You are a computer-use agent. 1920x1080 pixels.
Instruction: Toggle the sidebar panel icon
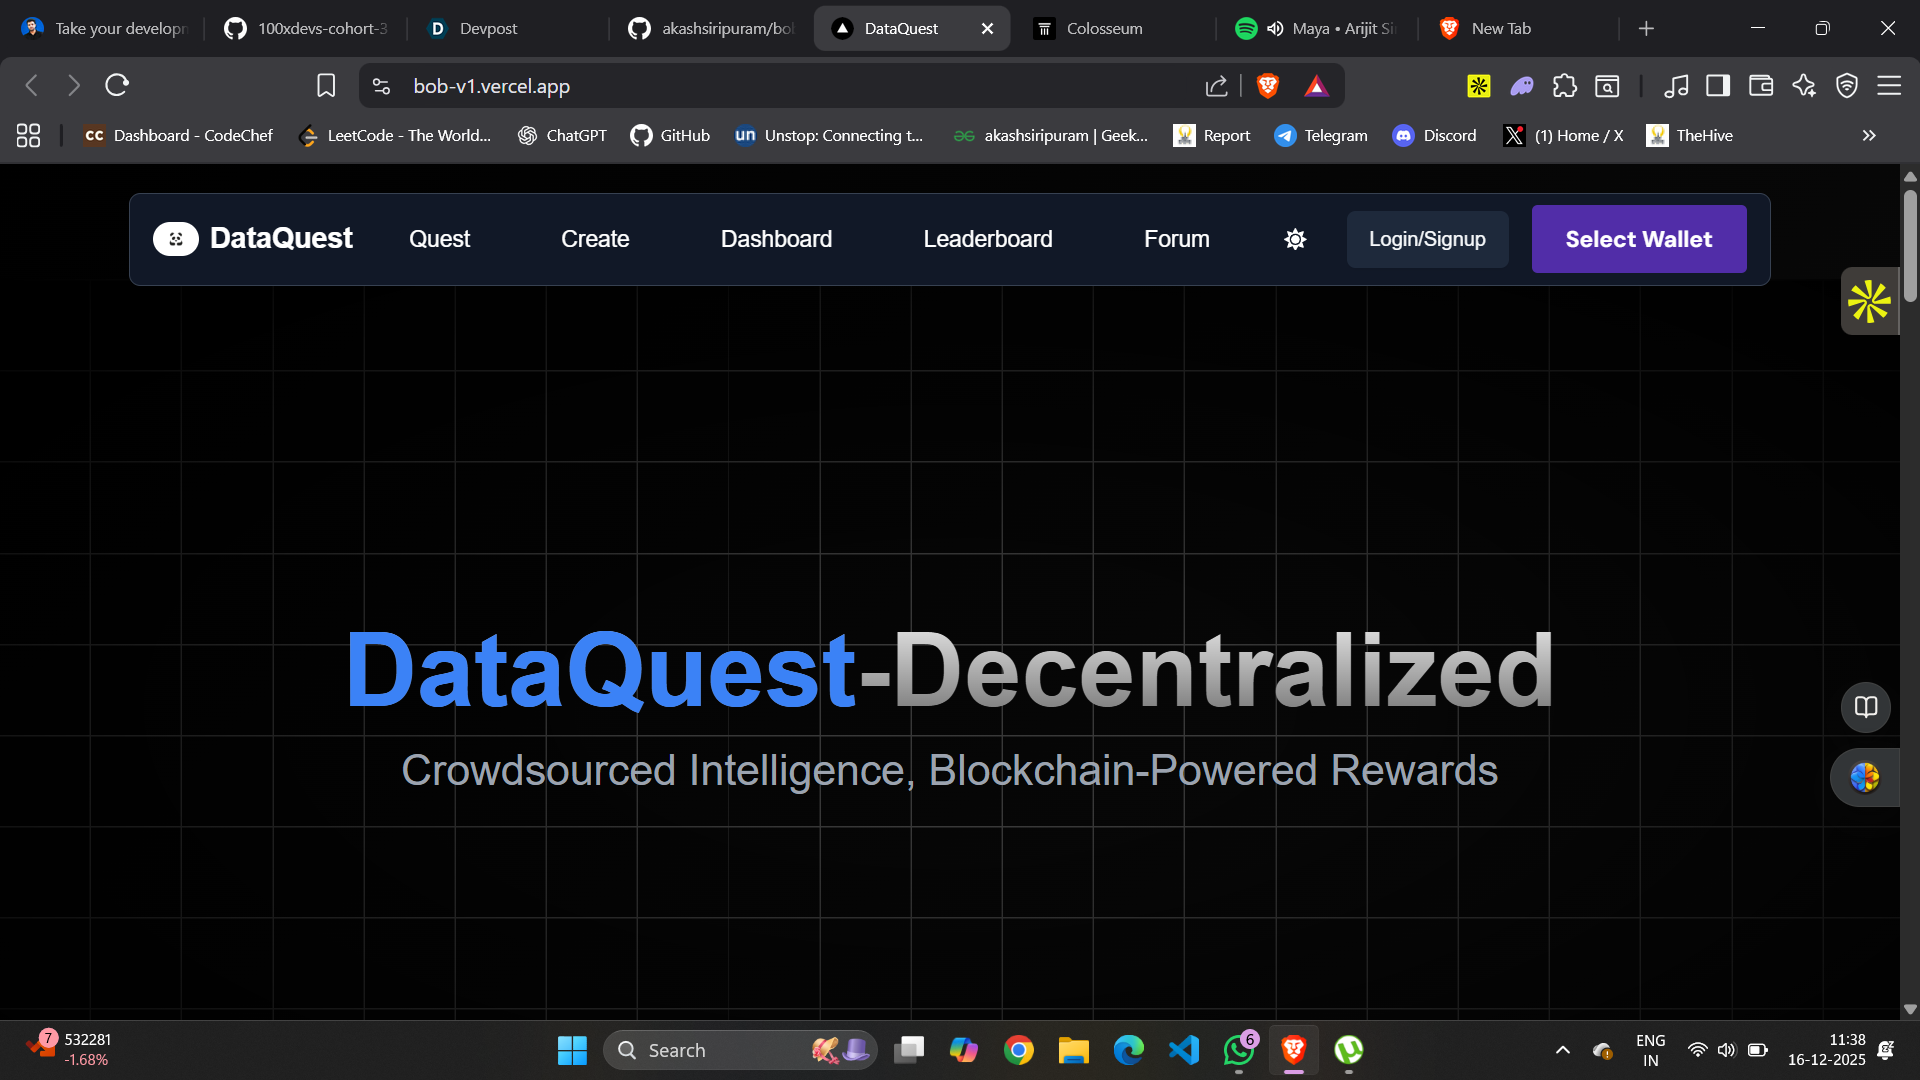point(1719,86)
